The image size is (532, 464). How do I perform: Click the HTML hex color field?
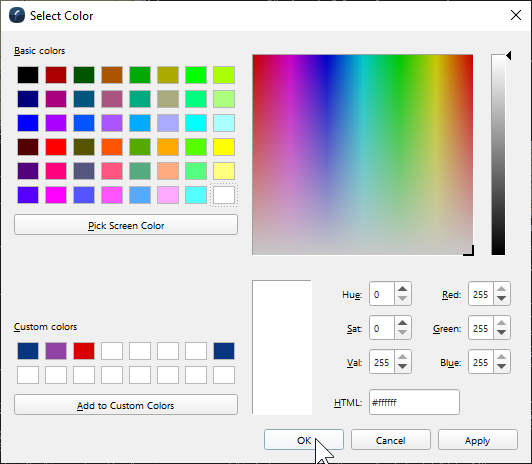pos(414,402)
